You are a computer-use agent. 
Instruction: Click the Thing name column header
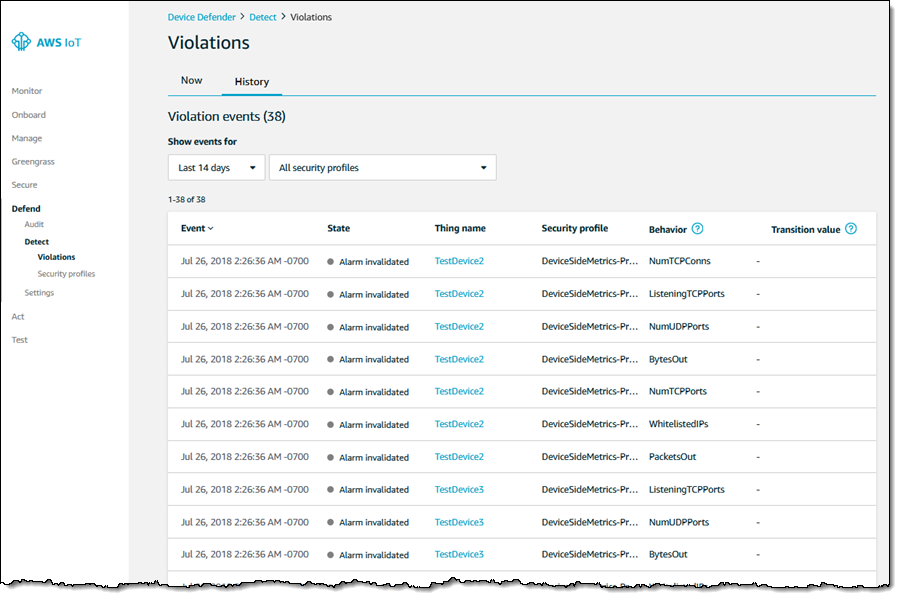460,229
